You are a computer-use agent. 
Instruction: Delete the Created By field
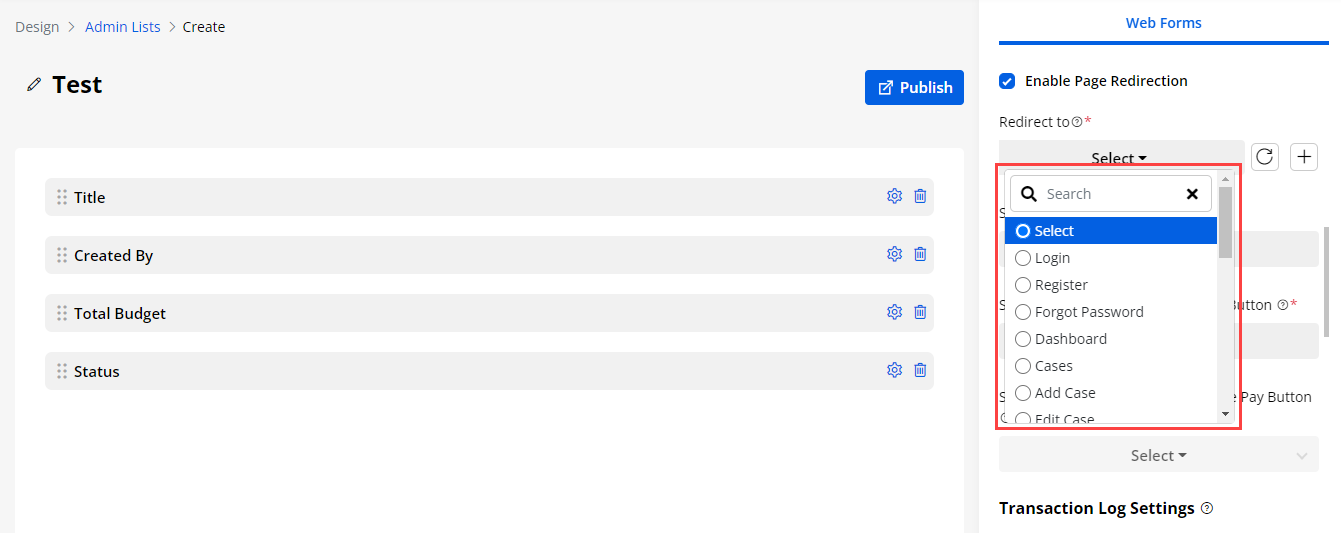click(920, 255)
